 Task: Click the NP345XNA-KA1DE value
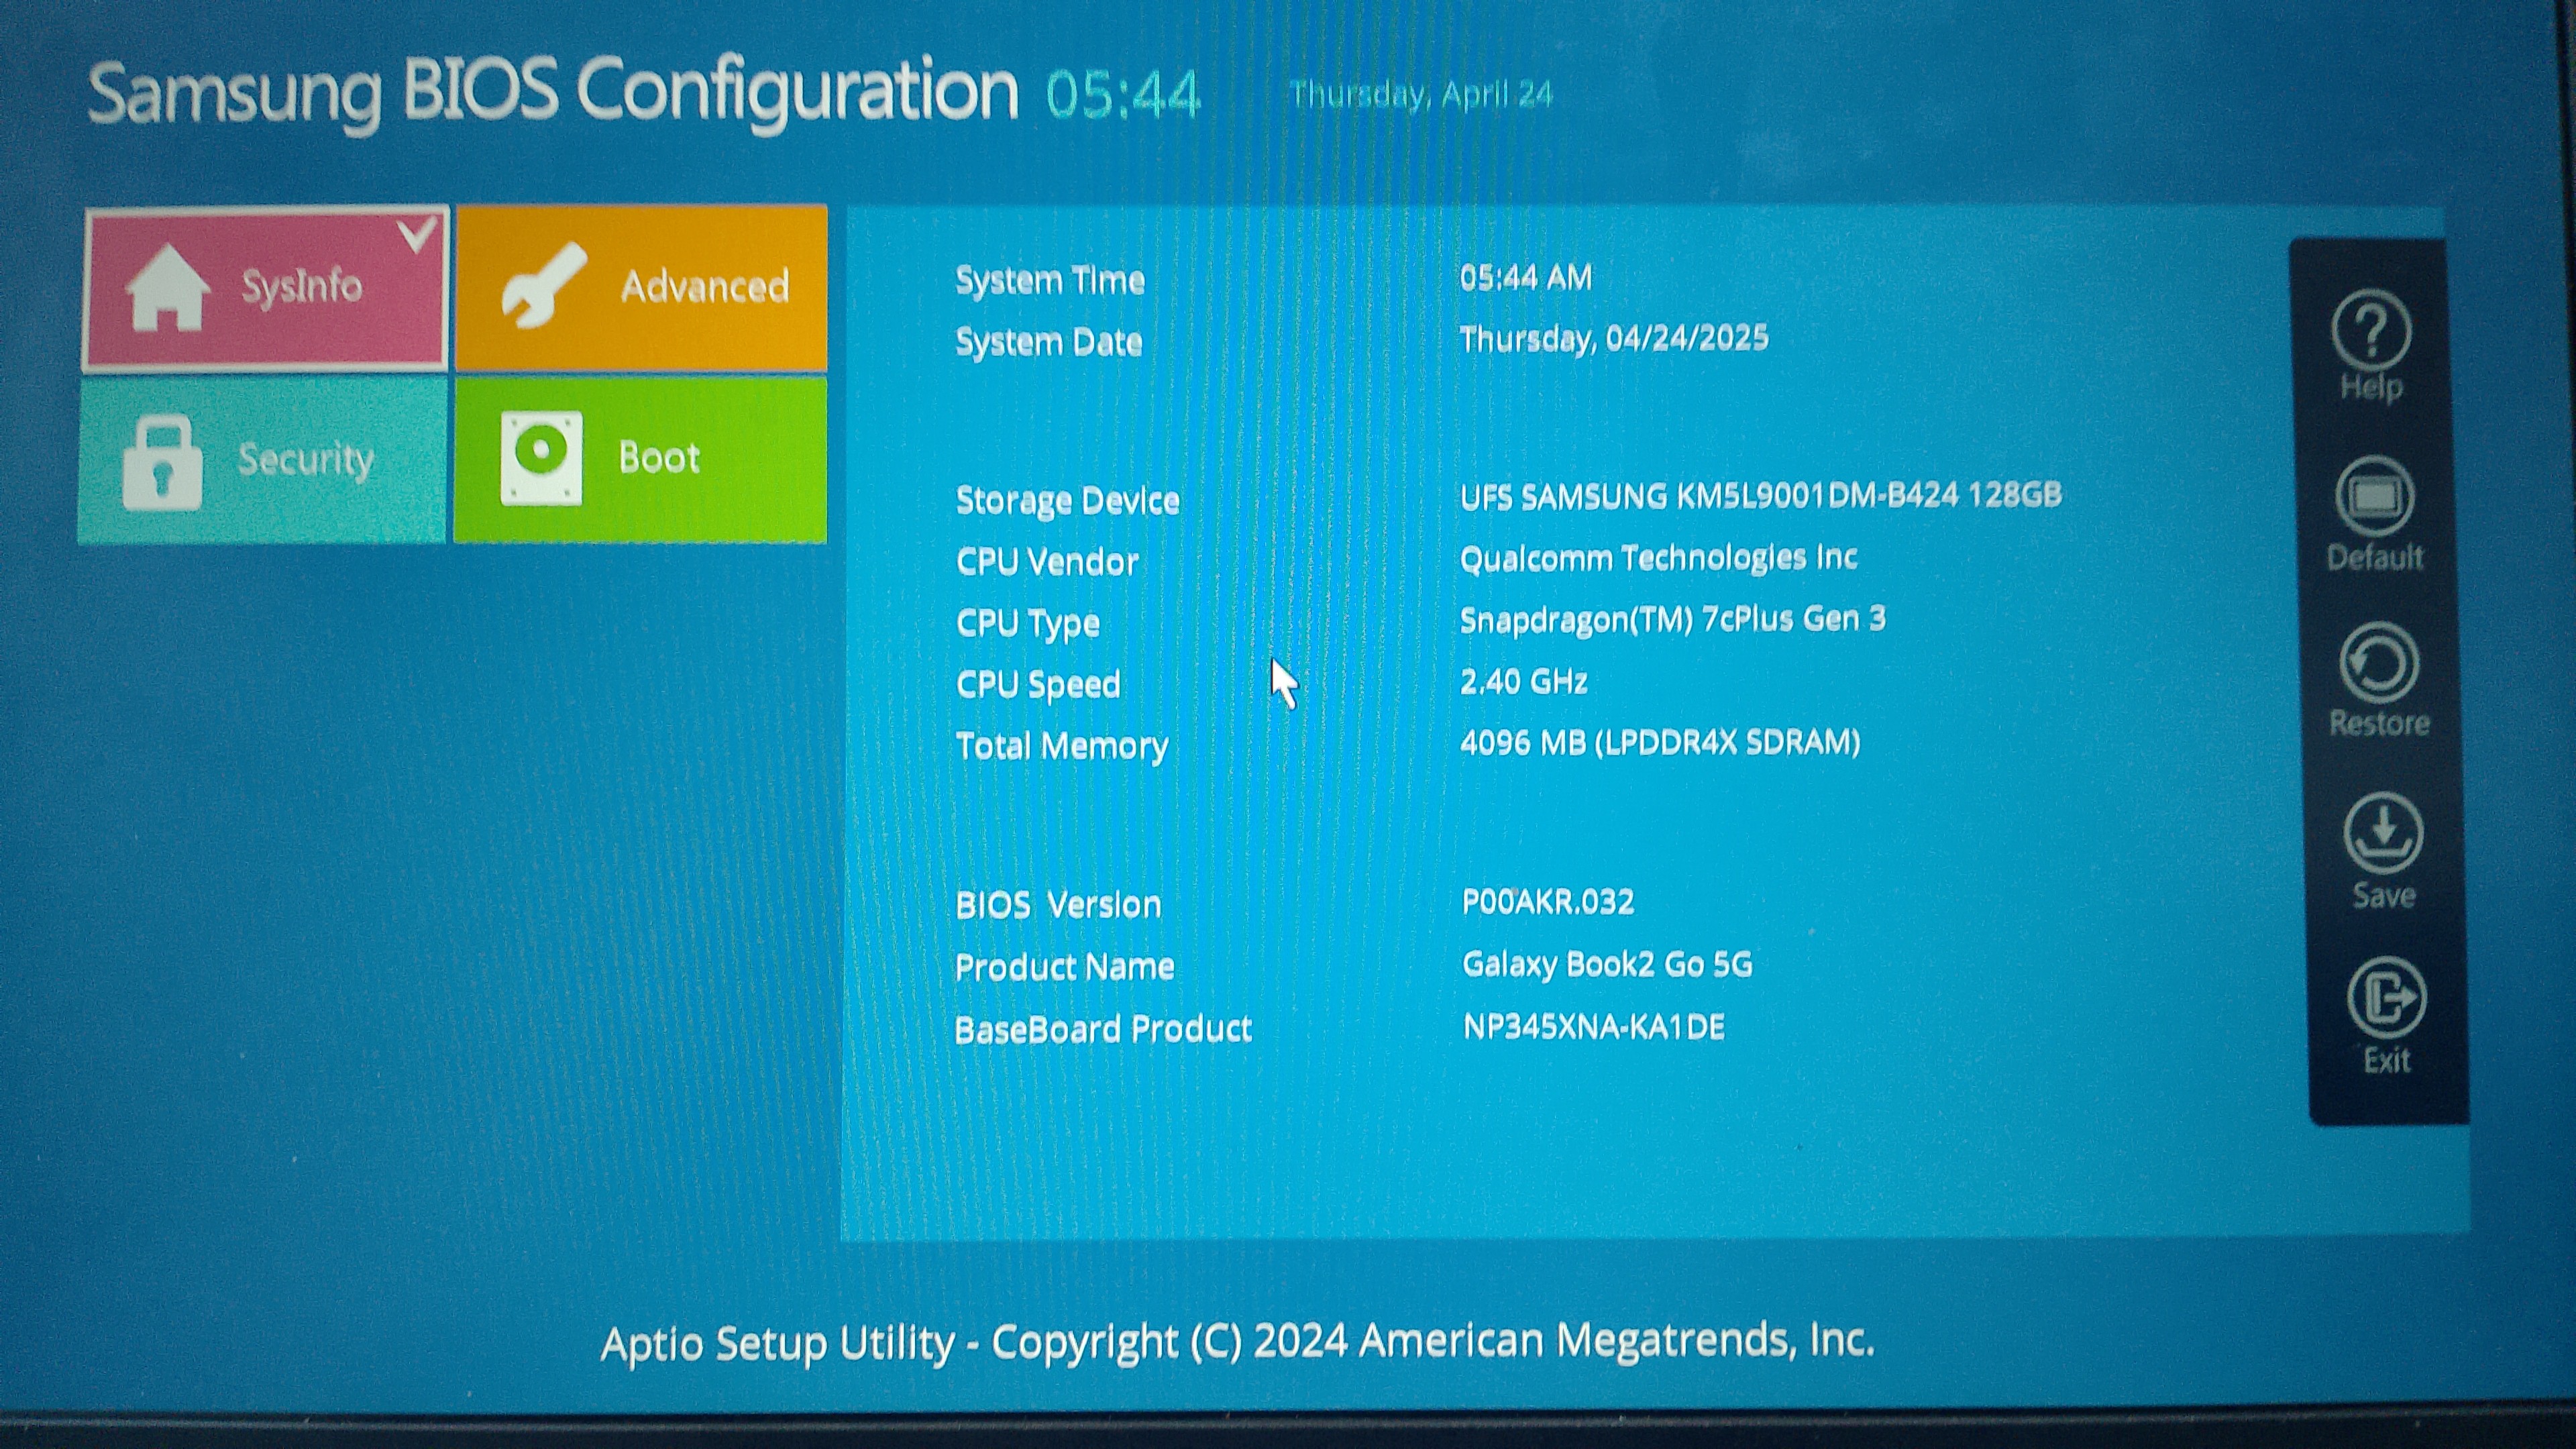1594,1028
